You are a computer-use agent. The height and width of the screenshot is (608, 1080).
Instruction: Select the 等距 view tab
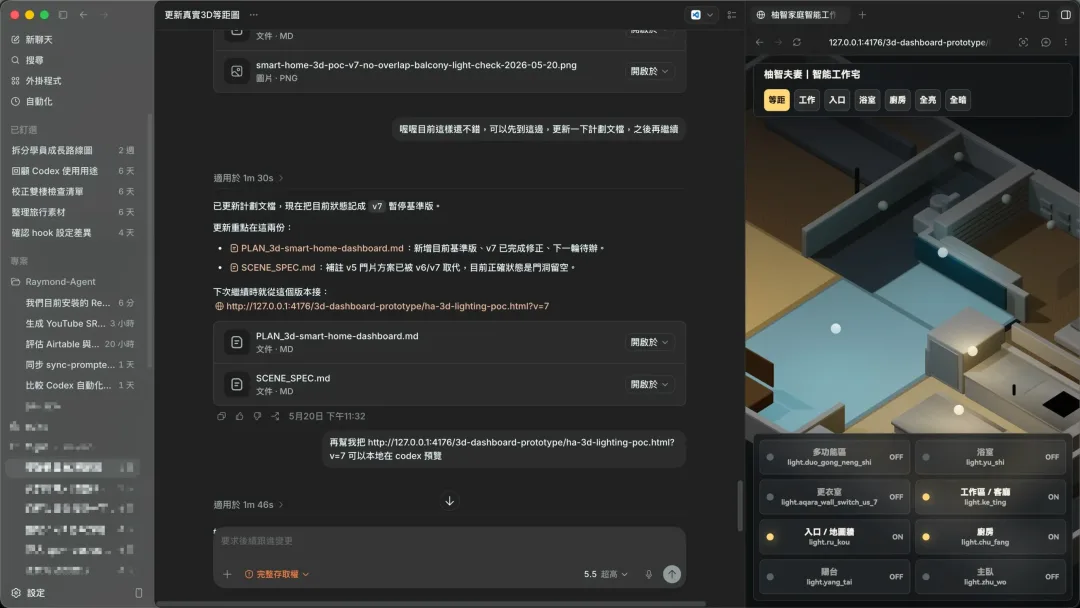coord(776,100)
